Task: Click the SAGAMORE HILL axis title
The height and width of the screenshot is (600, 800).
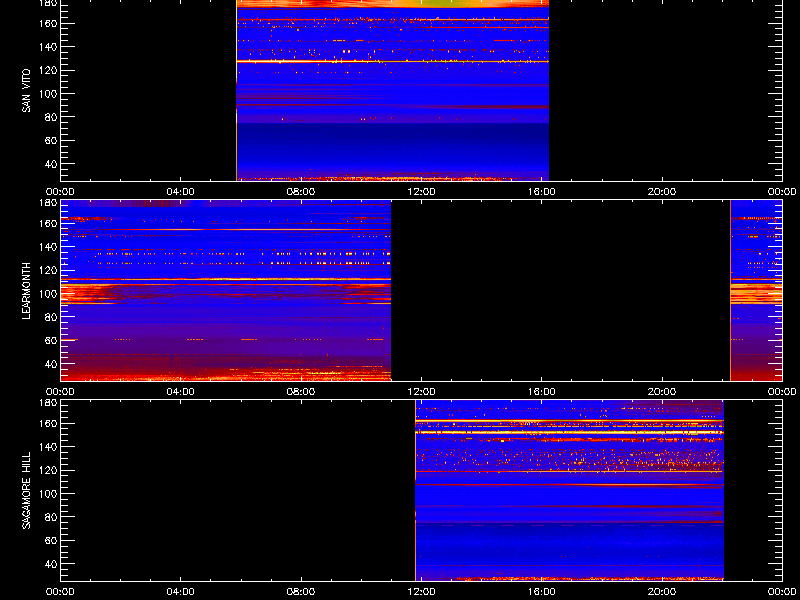Action: coord(26,490)
